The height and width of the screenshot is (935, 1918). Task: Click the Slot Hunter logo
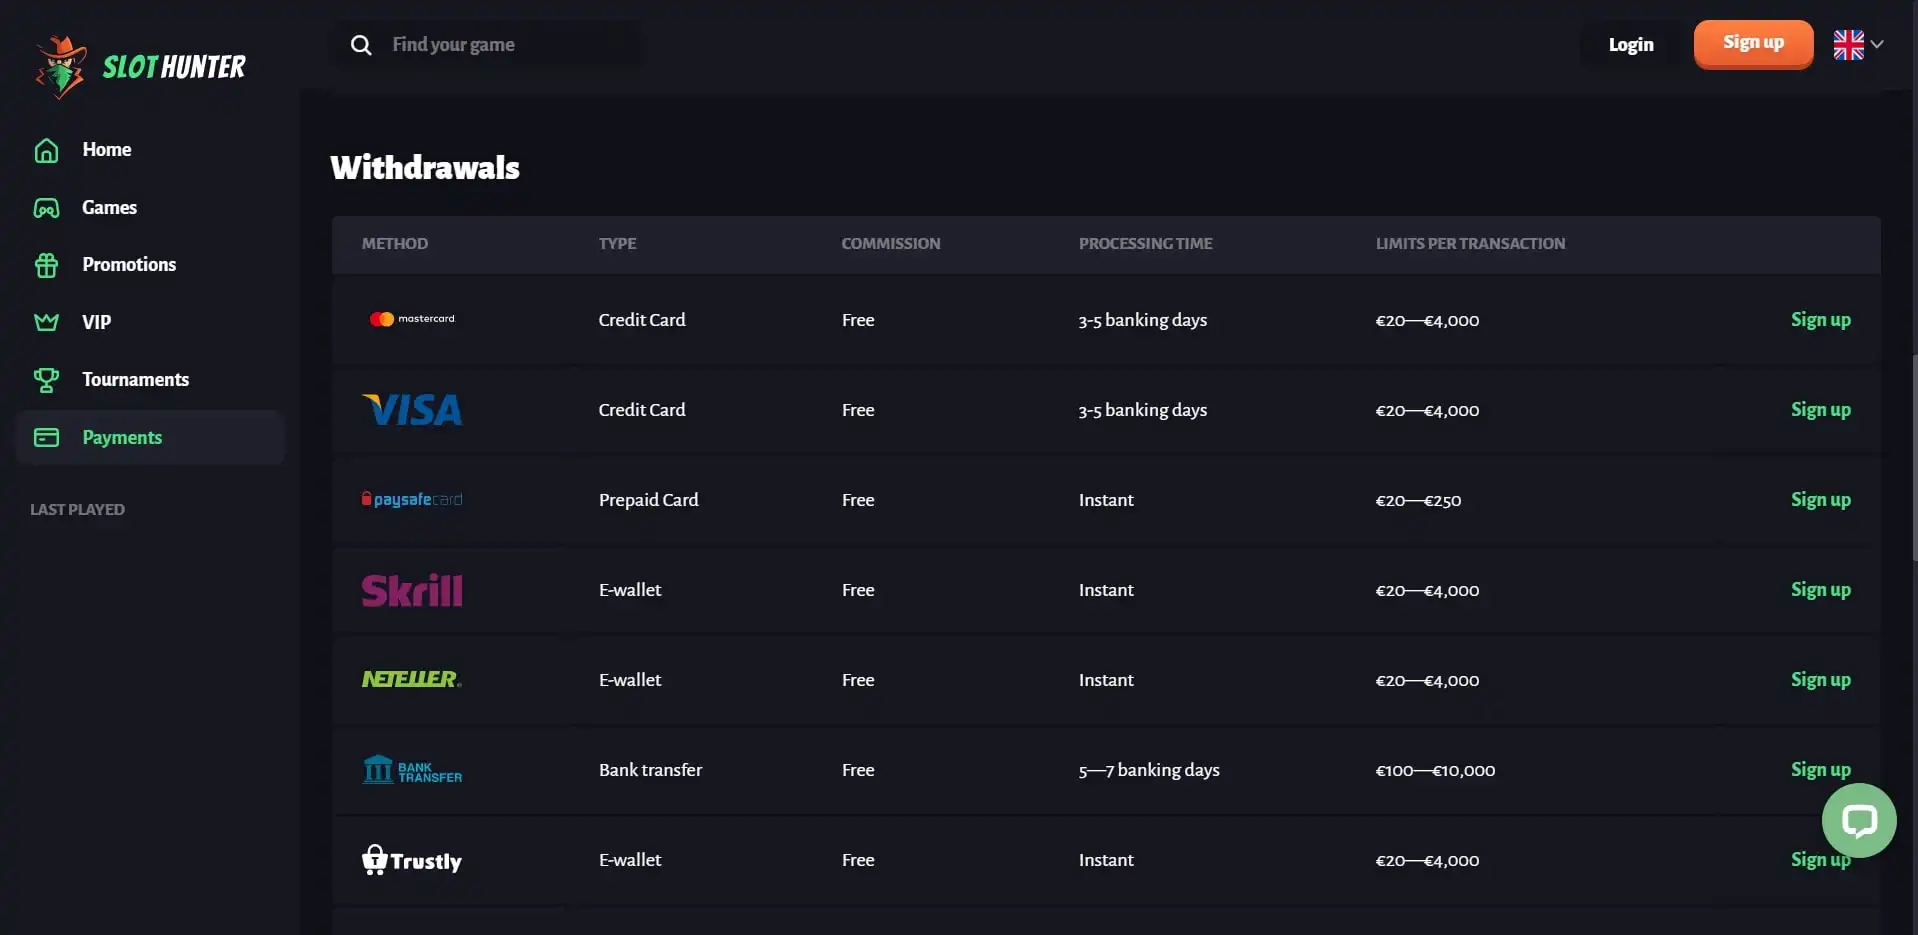coord(141,67)
